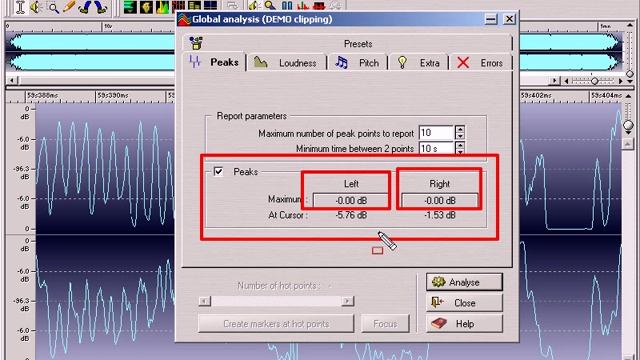Click the overview horizontal zoom slider knob
This screenshot has height=360, width=640.
(595, 81)
